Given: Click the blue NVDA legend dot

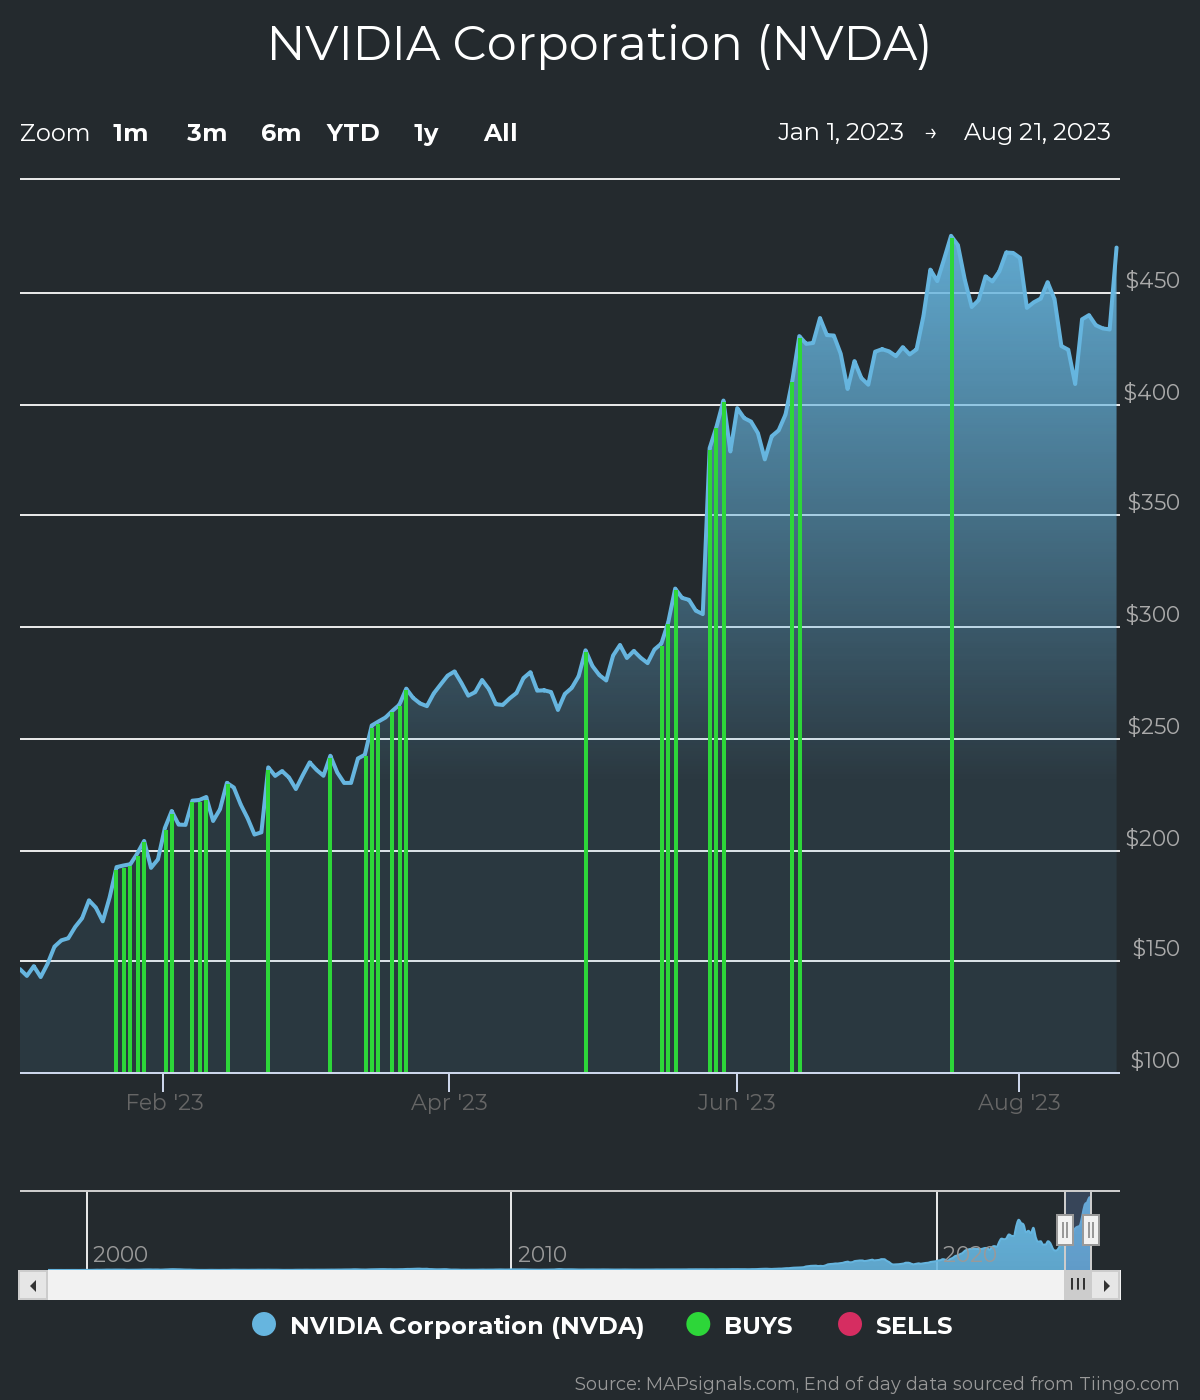Looking at the screenshot, I should point(264,1324).
